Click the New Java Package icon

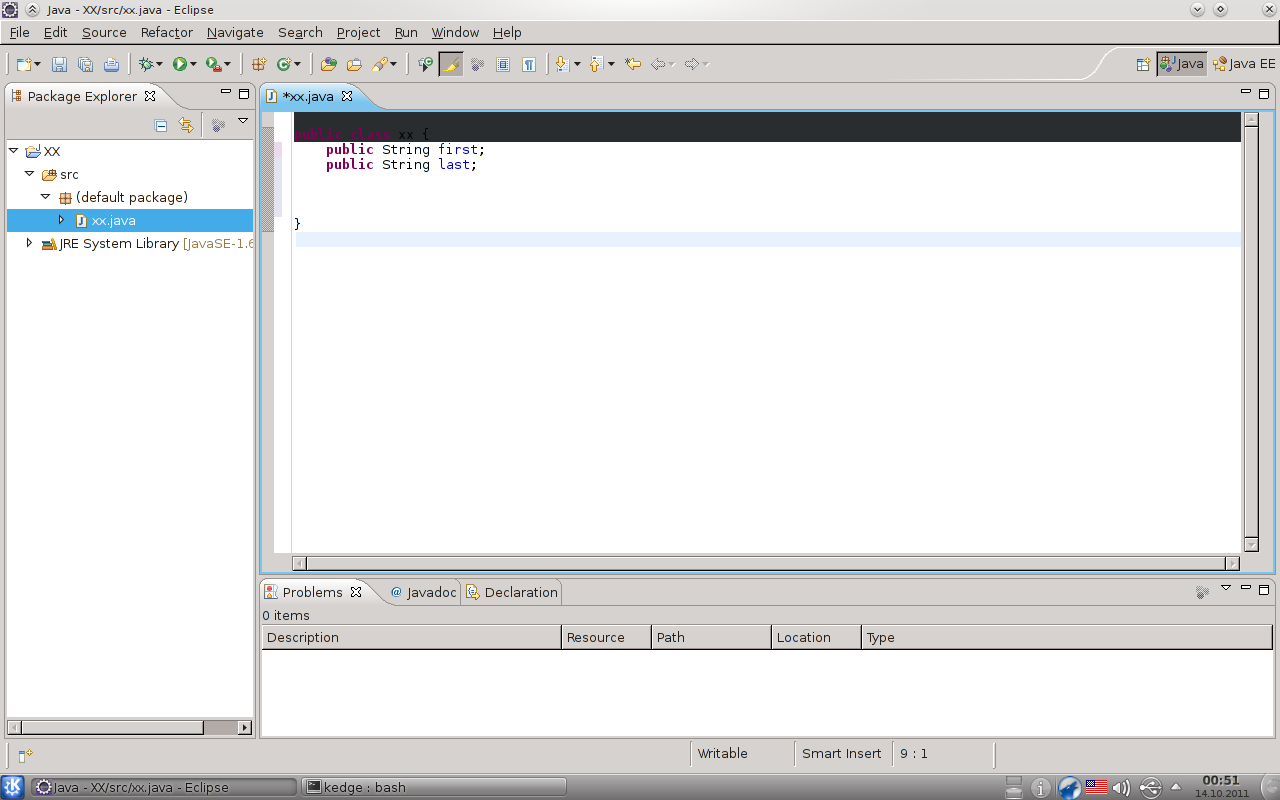coord(259,64)
